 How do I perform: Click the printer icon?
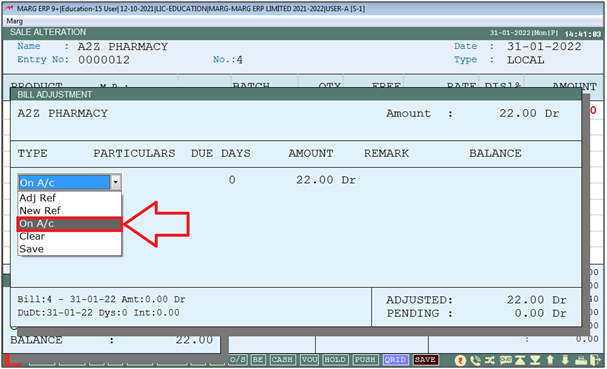pos(581,360)
